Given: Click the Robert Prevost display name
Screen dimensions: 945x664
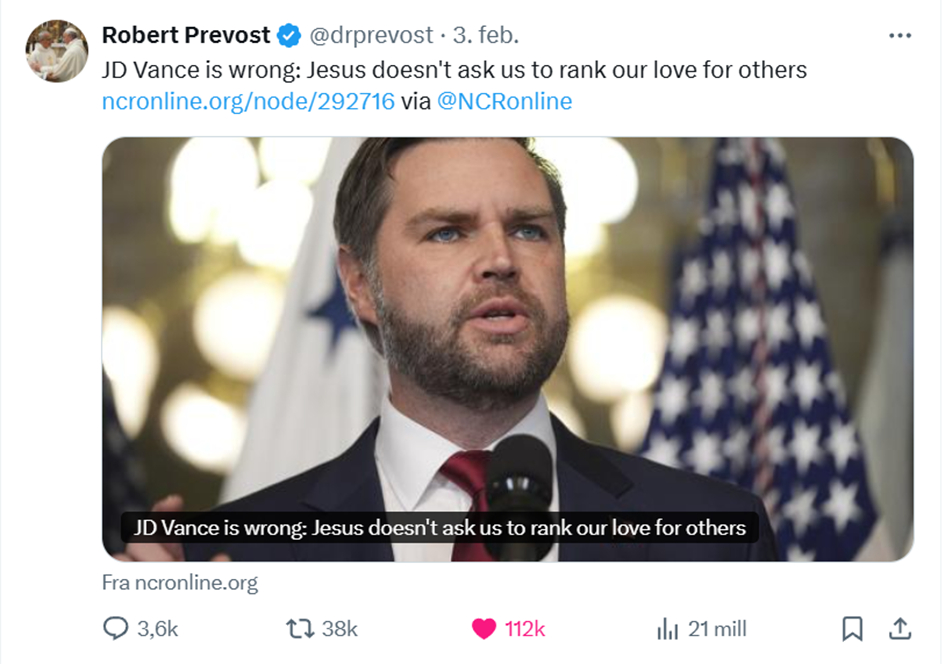Looking at the screenshot, I should coord(186,36).
